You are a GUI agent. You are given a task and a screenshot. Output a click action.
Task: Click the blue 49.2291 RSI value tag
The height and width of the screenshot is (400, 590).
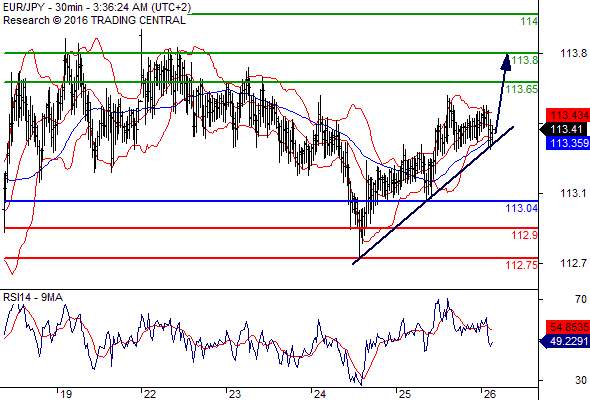(565, 341)
